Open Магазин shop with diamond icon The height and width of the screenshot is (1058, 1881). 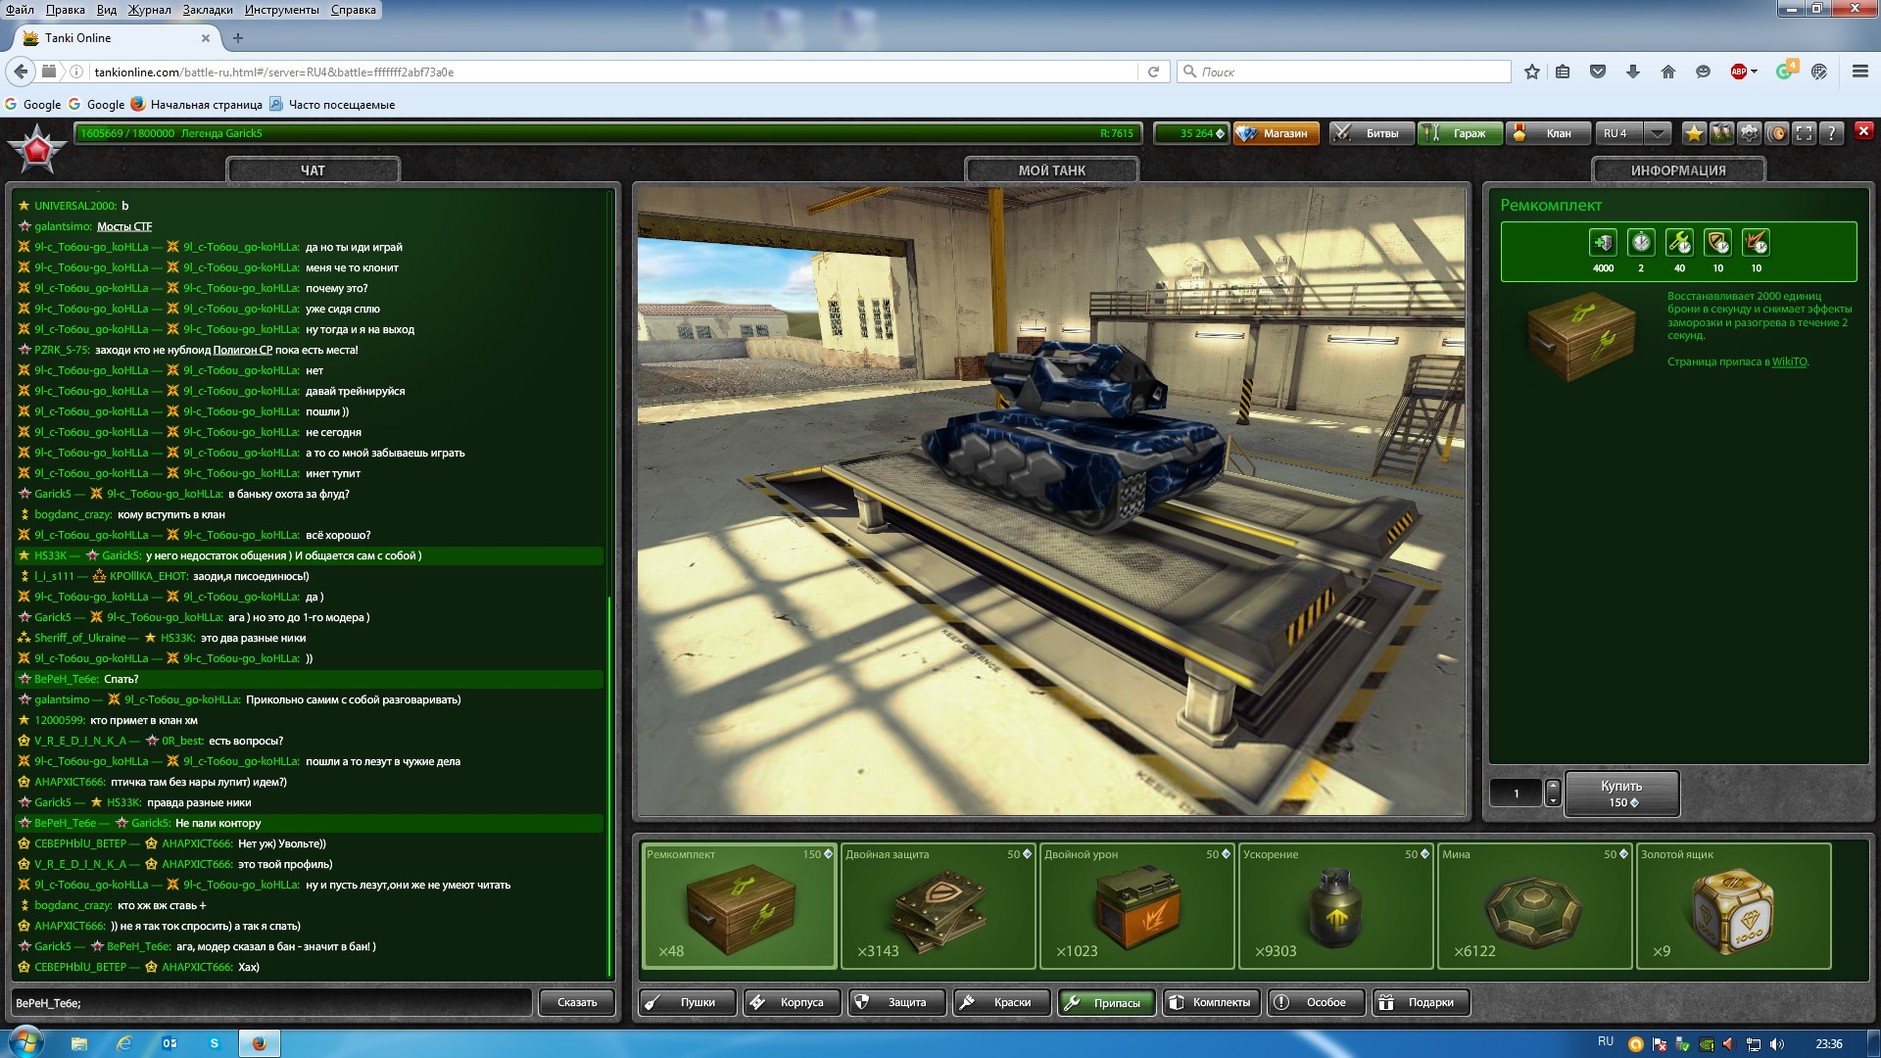coord(1276,133)
